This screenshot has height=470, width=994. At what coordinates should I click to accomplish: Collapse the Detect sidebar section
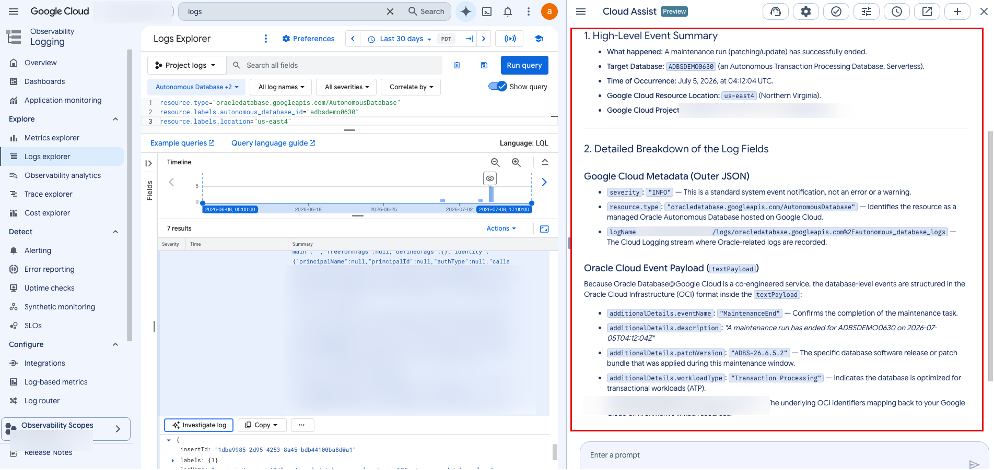click(115, 232)
